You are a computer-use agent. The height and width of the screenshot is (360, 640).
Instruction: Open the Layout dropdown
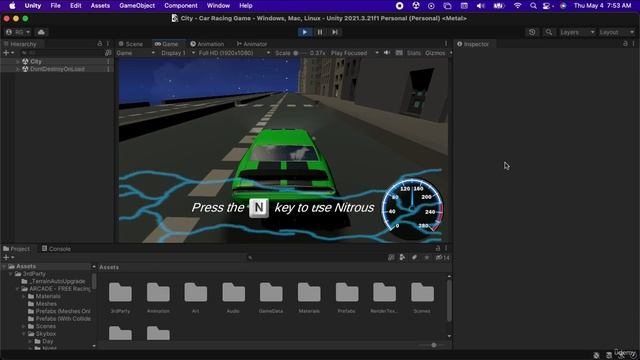(616, 32)
